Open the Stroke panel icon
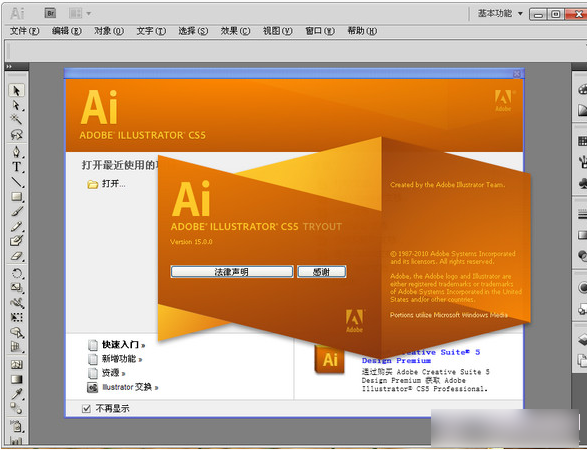Viewport: 587px width, 450px height. click(582, 215)
